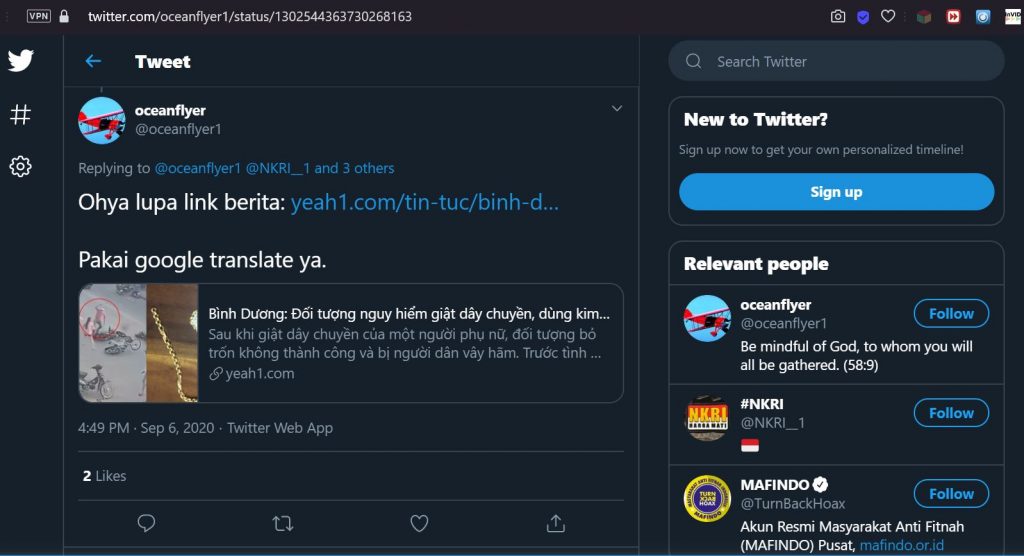Open the mafindo.or.id link

[902, 545]
